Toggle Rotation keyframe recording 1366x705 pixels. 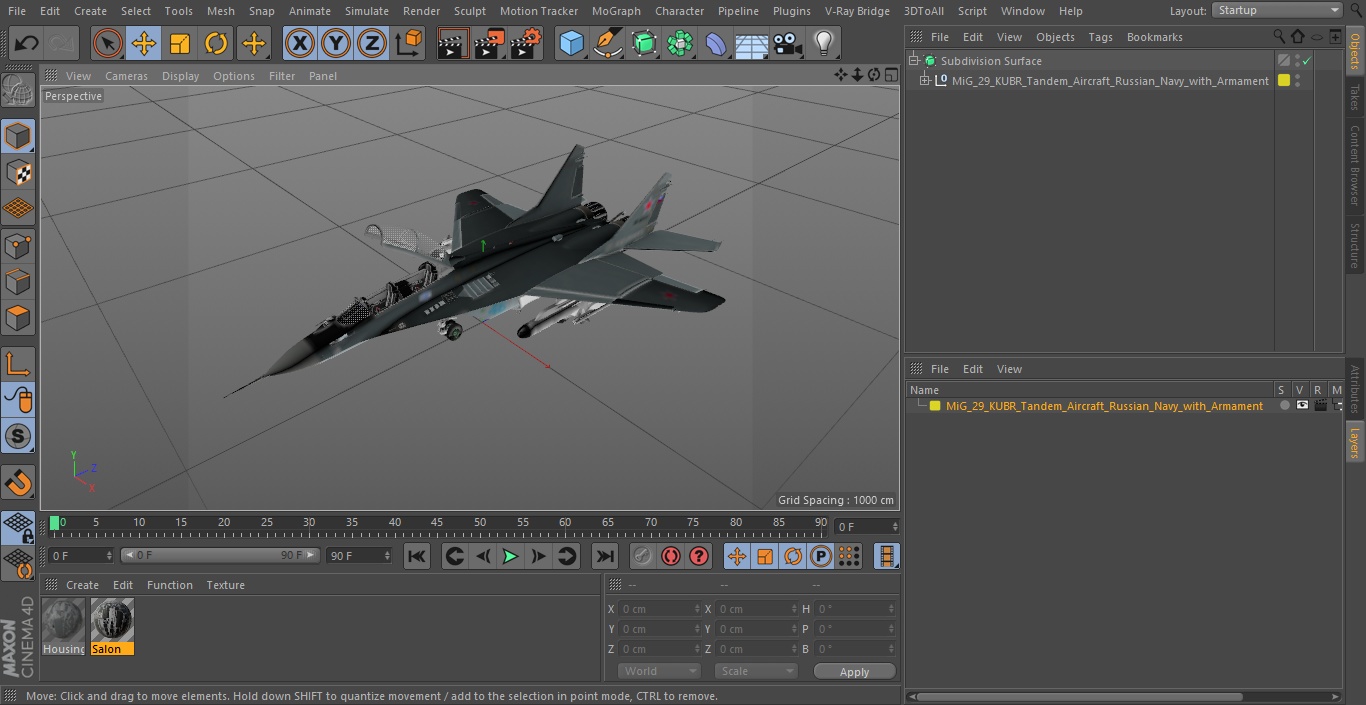(x=793, y=556)
